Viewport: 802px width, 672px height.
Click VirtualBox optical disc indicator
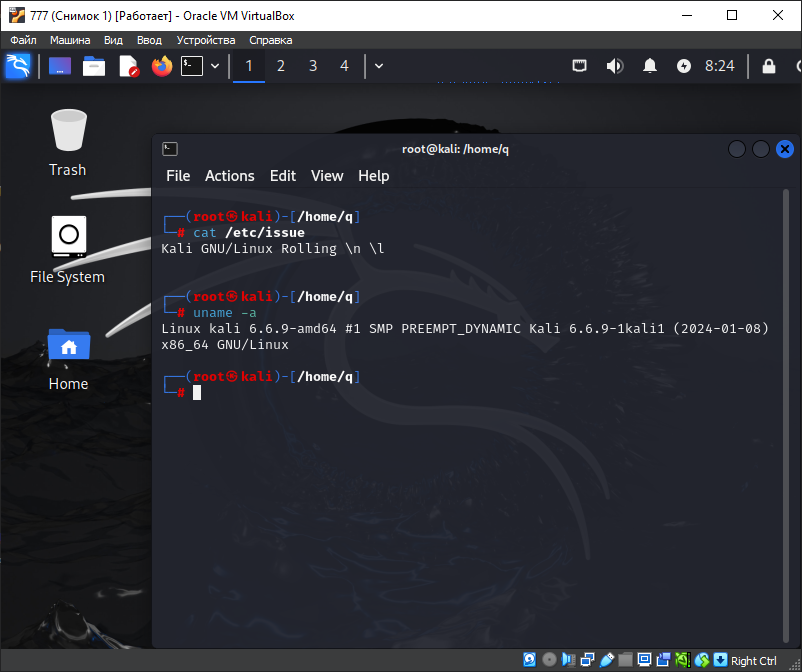[x=549, y=660]
